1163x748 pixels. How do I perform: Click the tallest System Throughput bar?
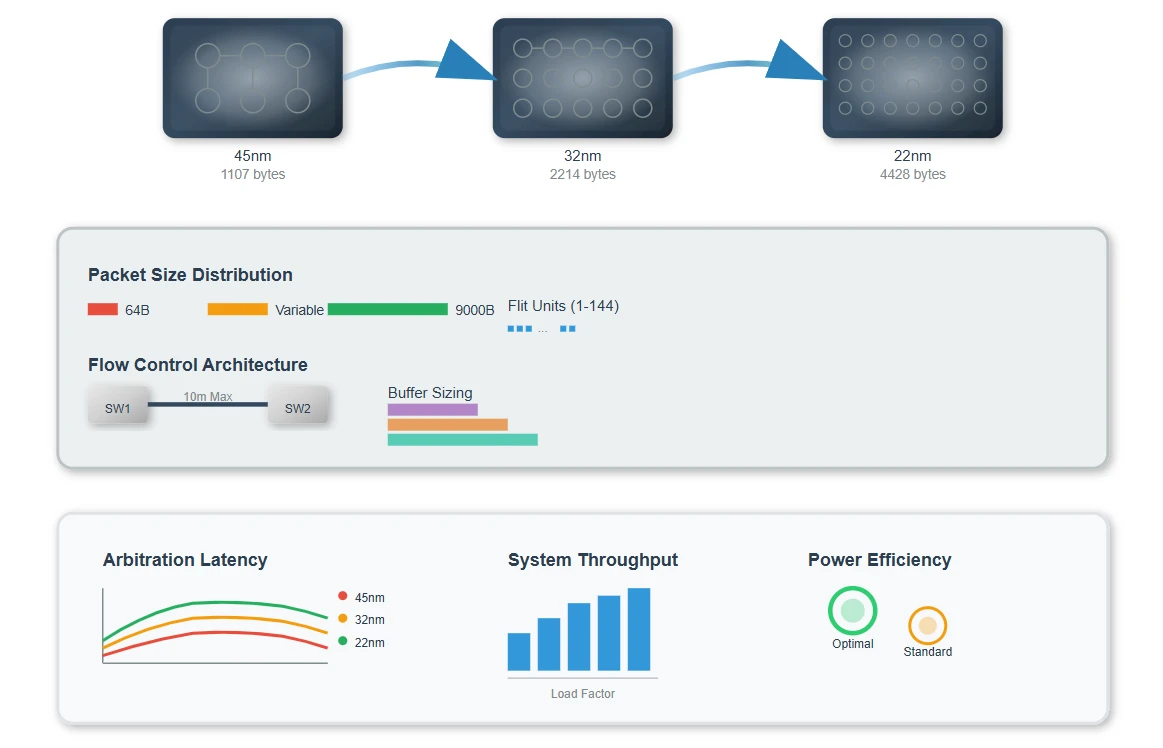(639, 629)
